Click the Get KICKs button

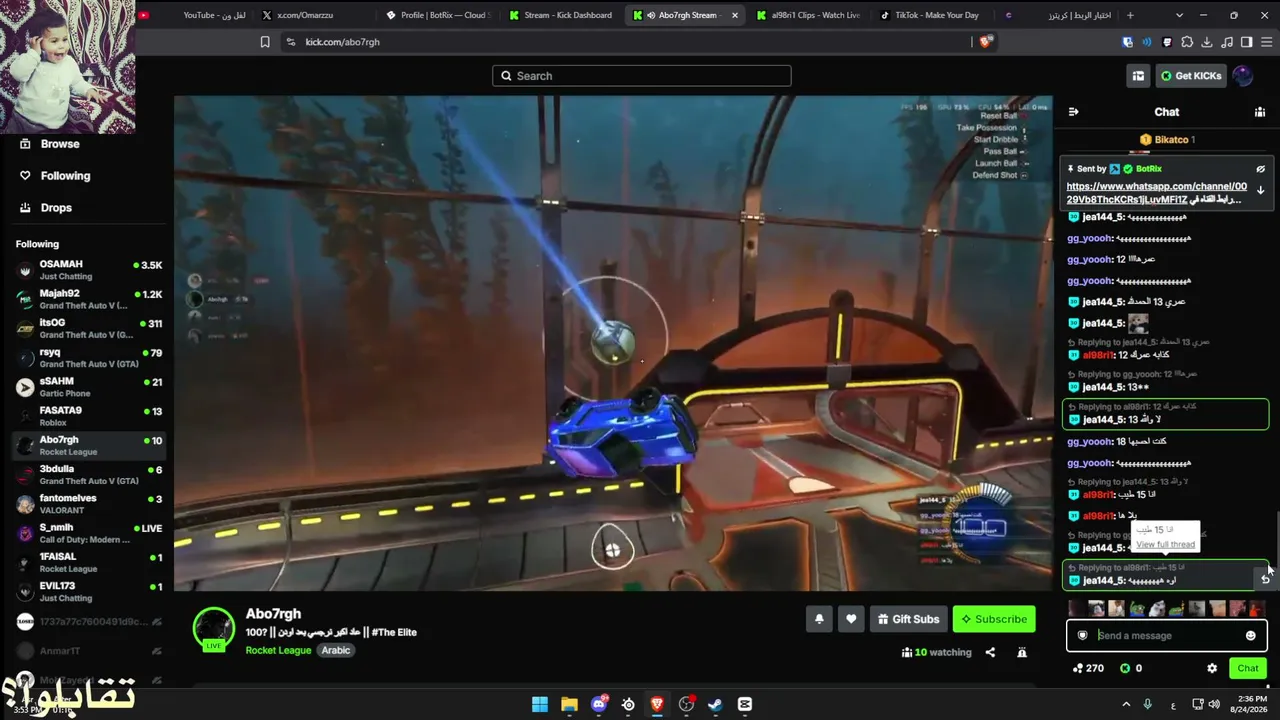point(1191,76)
